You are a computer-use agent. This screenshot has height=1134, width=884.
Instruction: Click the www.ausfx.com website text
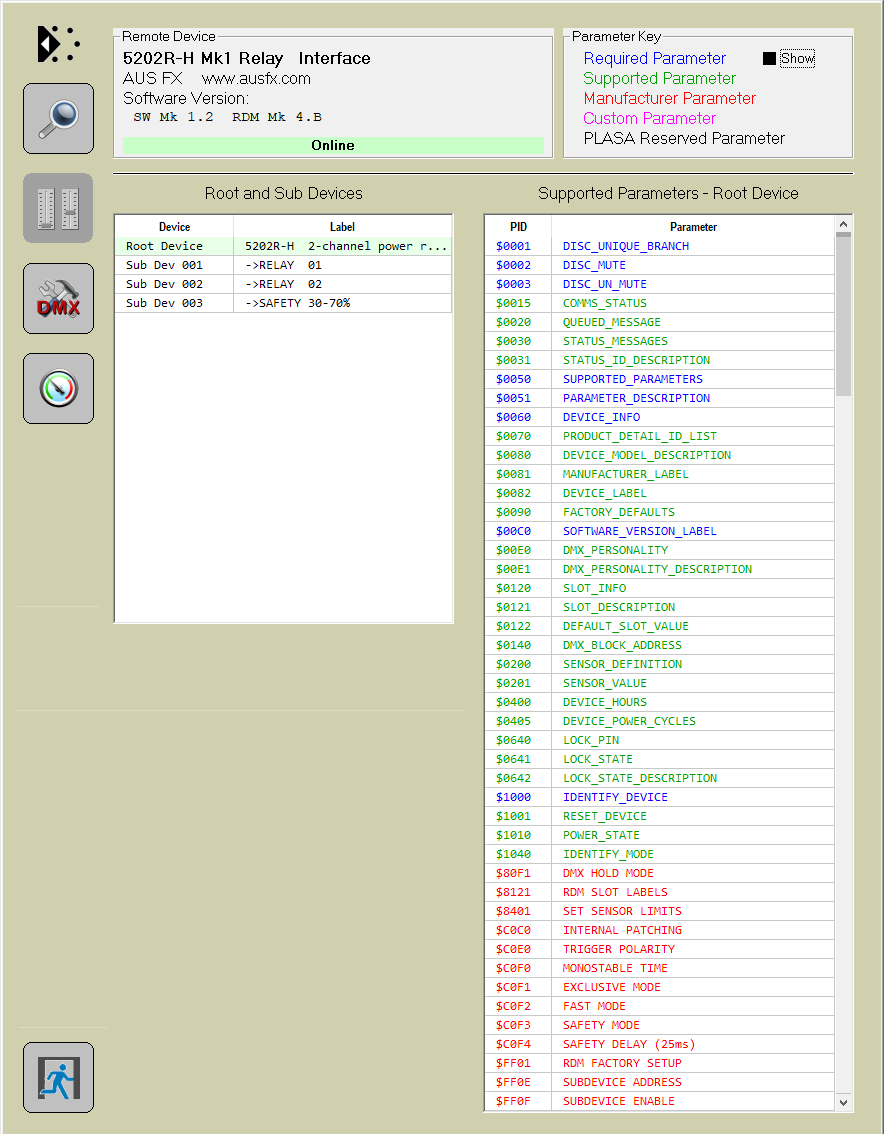[x=256, y=78]
